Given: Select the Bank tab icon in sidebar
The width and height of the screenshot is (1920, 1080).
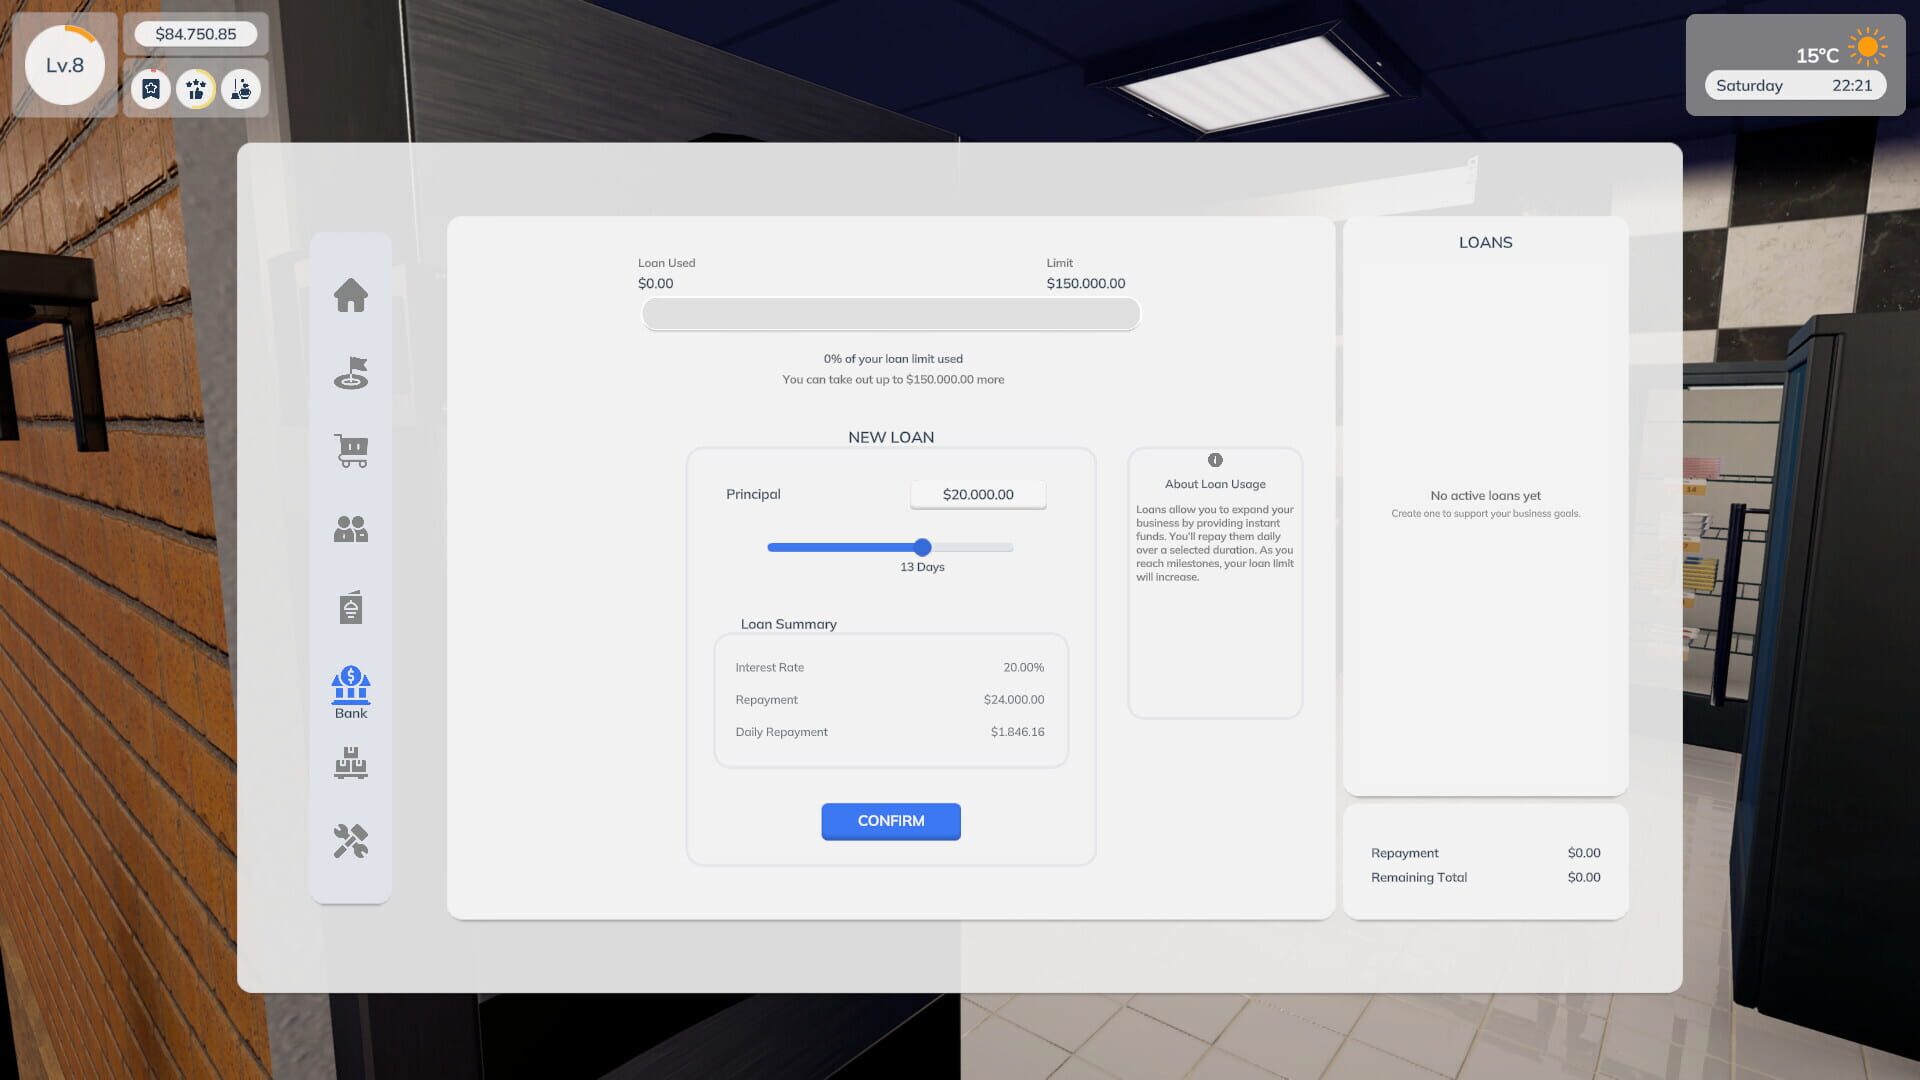Looking at the screenshot, I should [x=350, y=687].
